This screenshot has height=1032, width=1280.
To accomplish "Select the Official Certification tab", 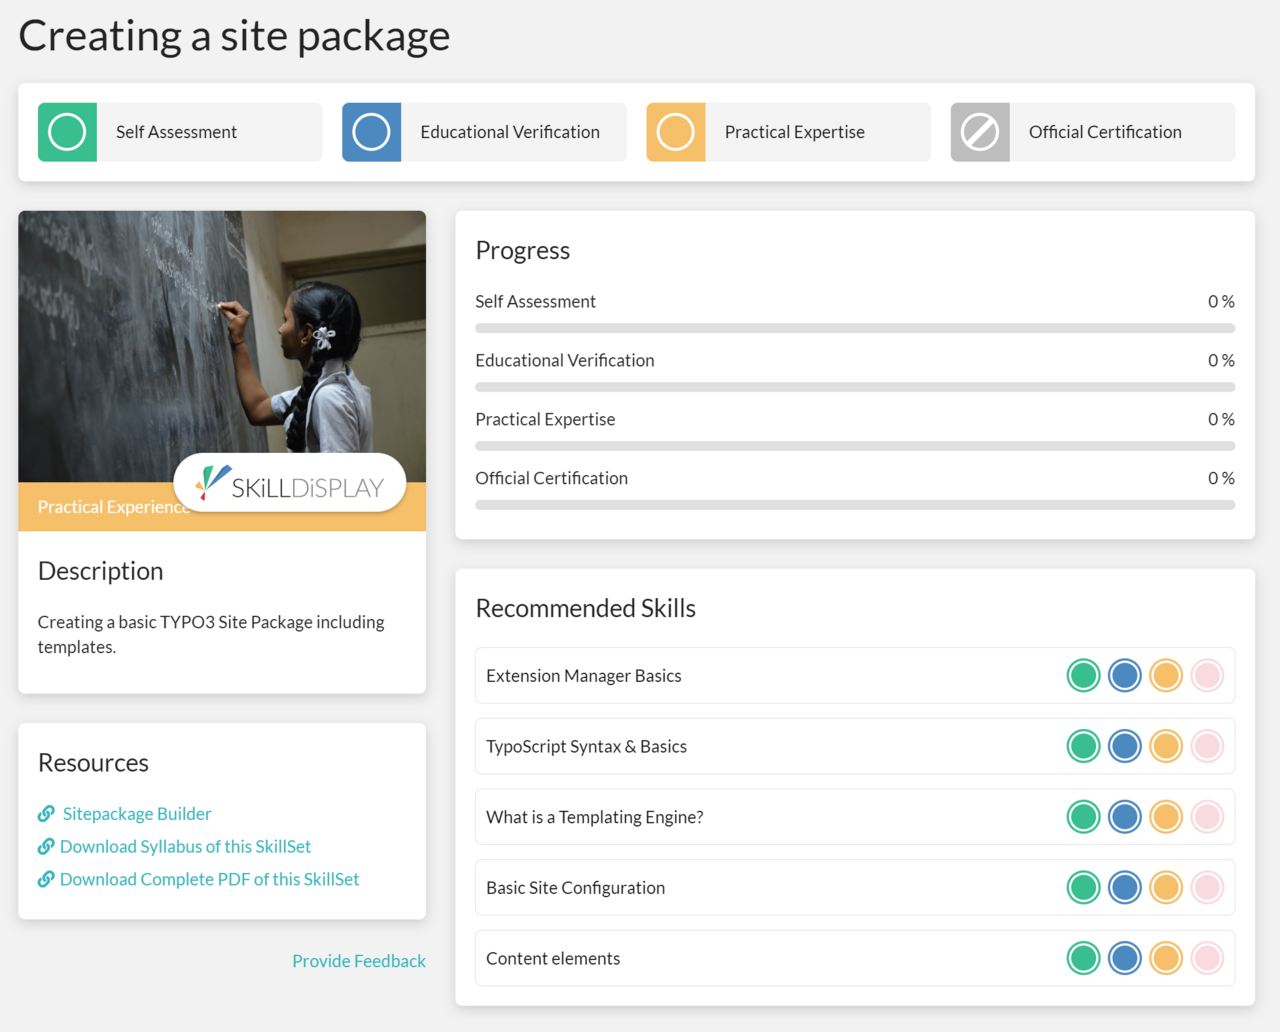I will point(1105,132).
